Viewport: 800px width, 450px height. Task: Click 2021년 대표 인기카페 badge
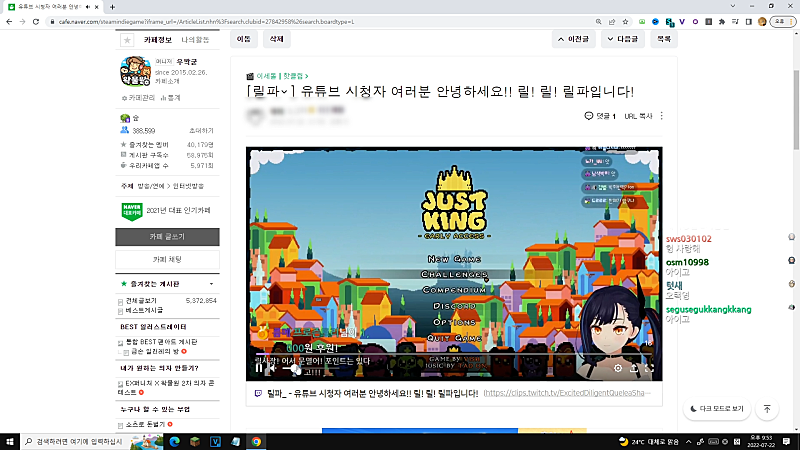166,211
